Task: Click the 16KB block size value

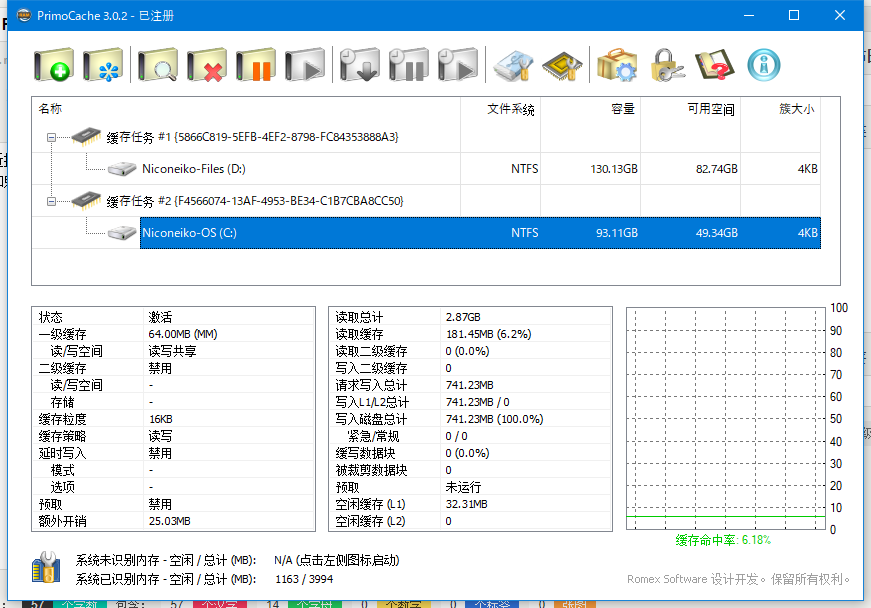Action: pyautogui.click(x=161, y=419)
